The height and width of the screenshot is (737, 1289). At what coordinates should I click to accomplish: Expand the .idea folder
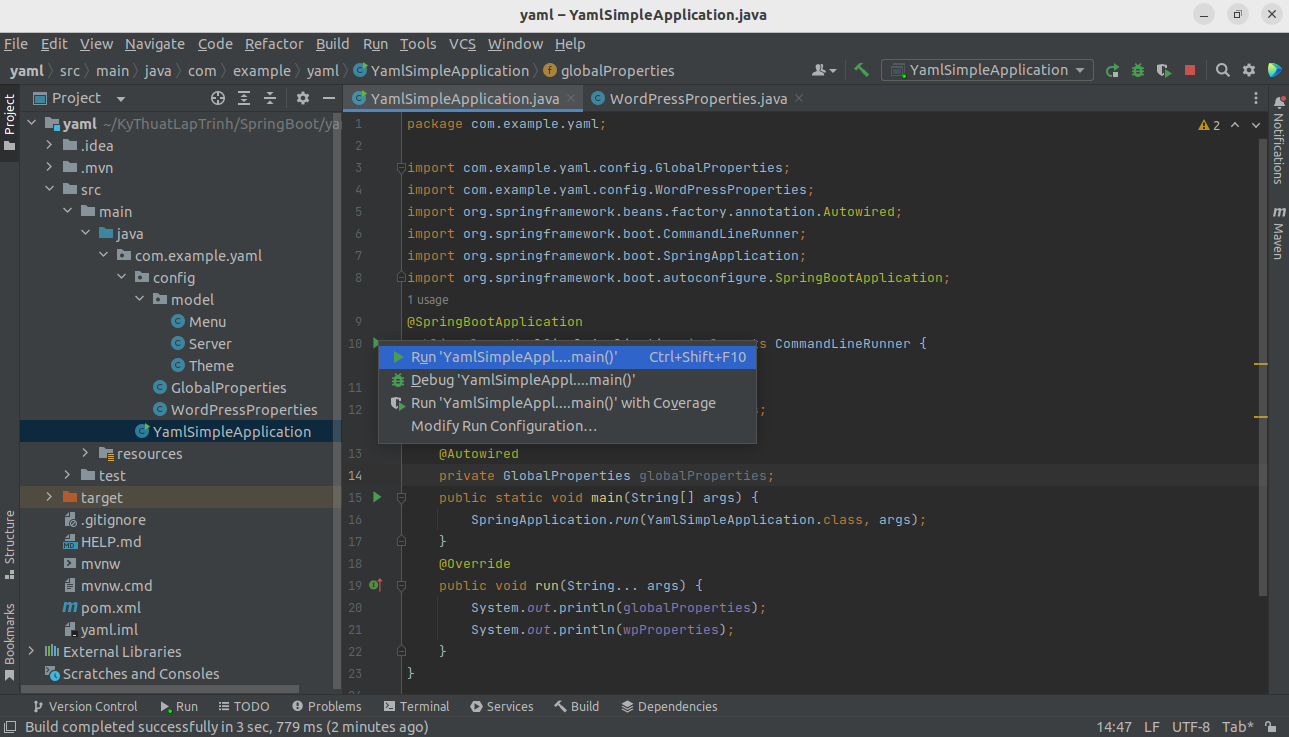[49, 145]
